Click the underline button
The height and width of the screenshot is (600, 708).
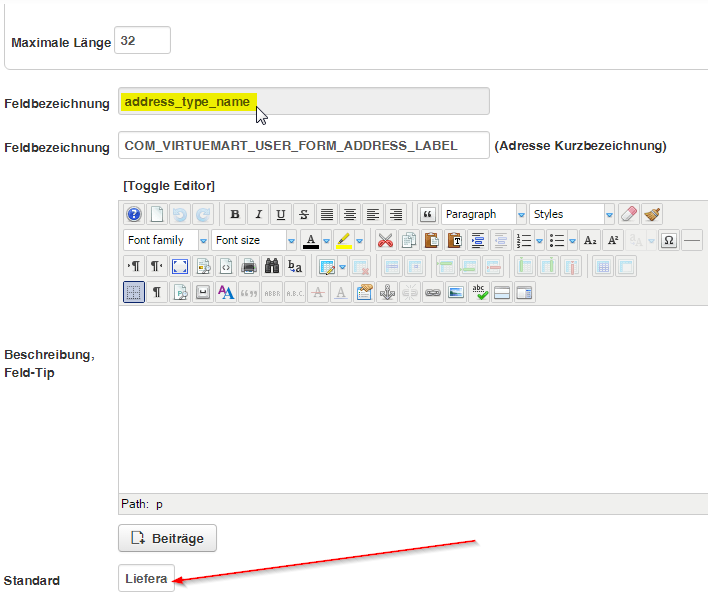(280, 214)
